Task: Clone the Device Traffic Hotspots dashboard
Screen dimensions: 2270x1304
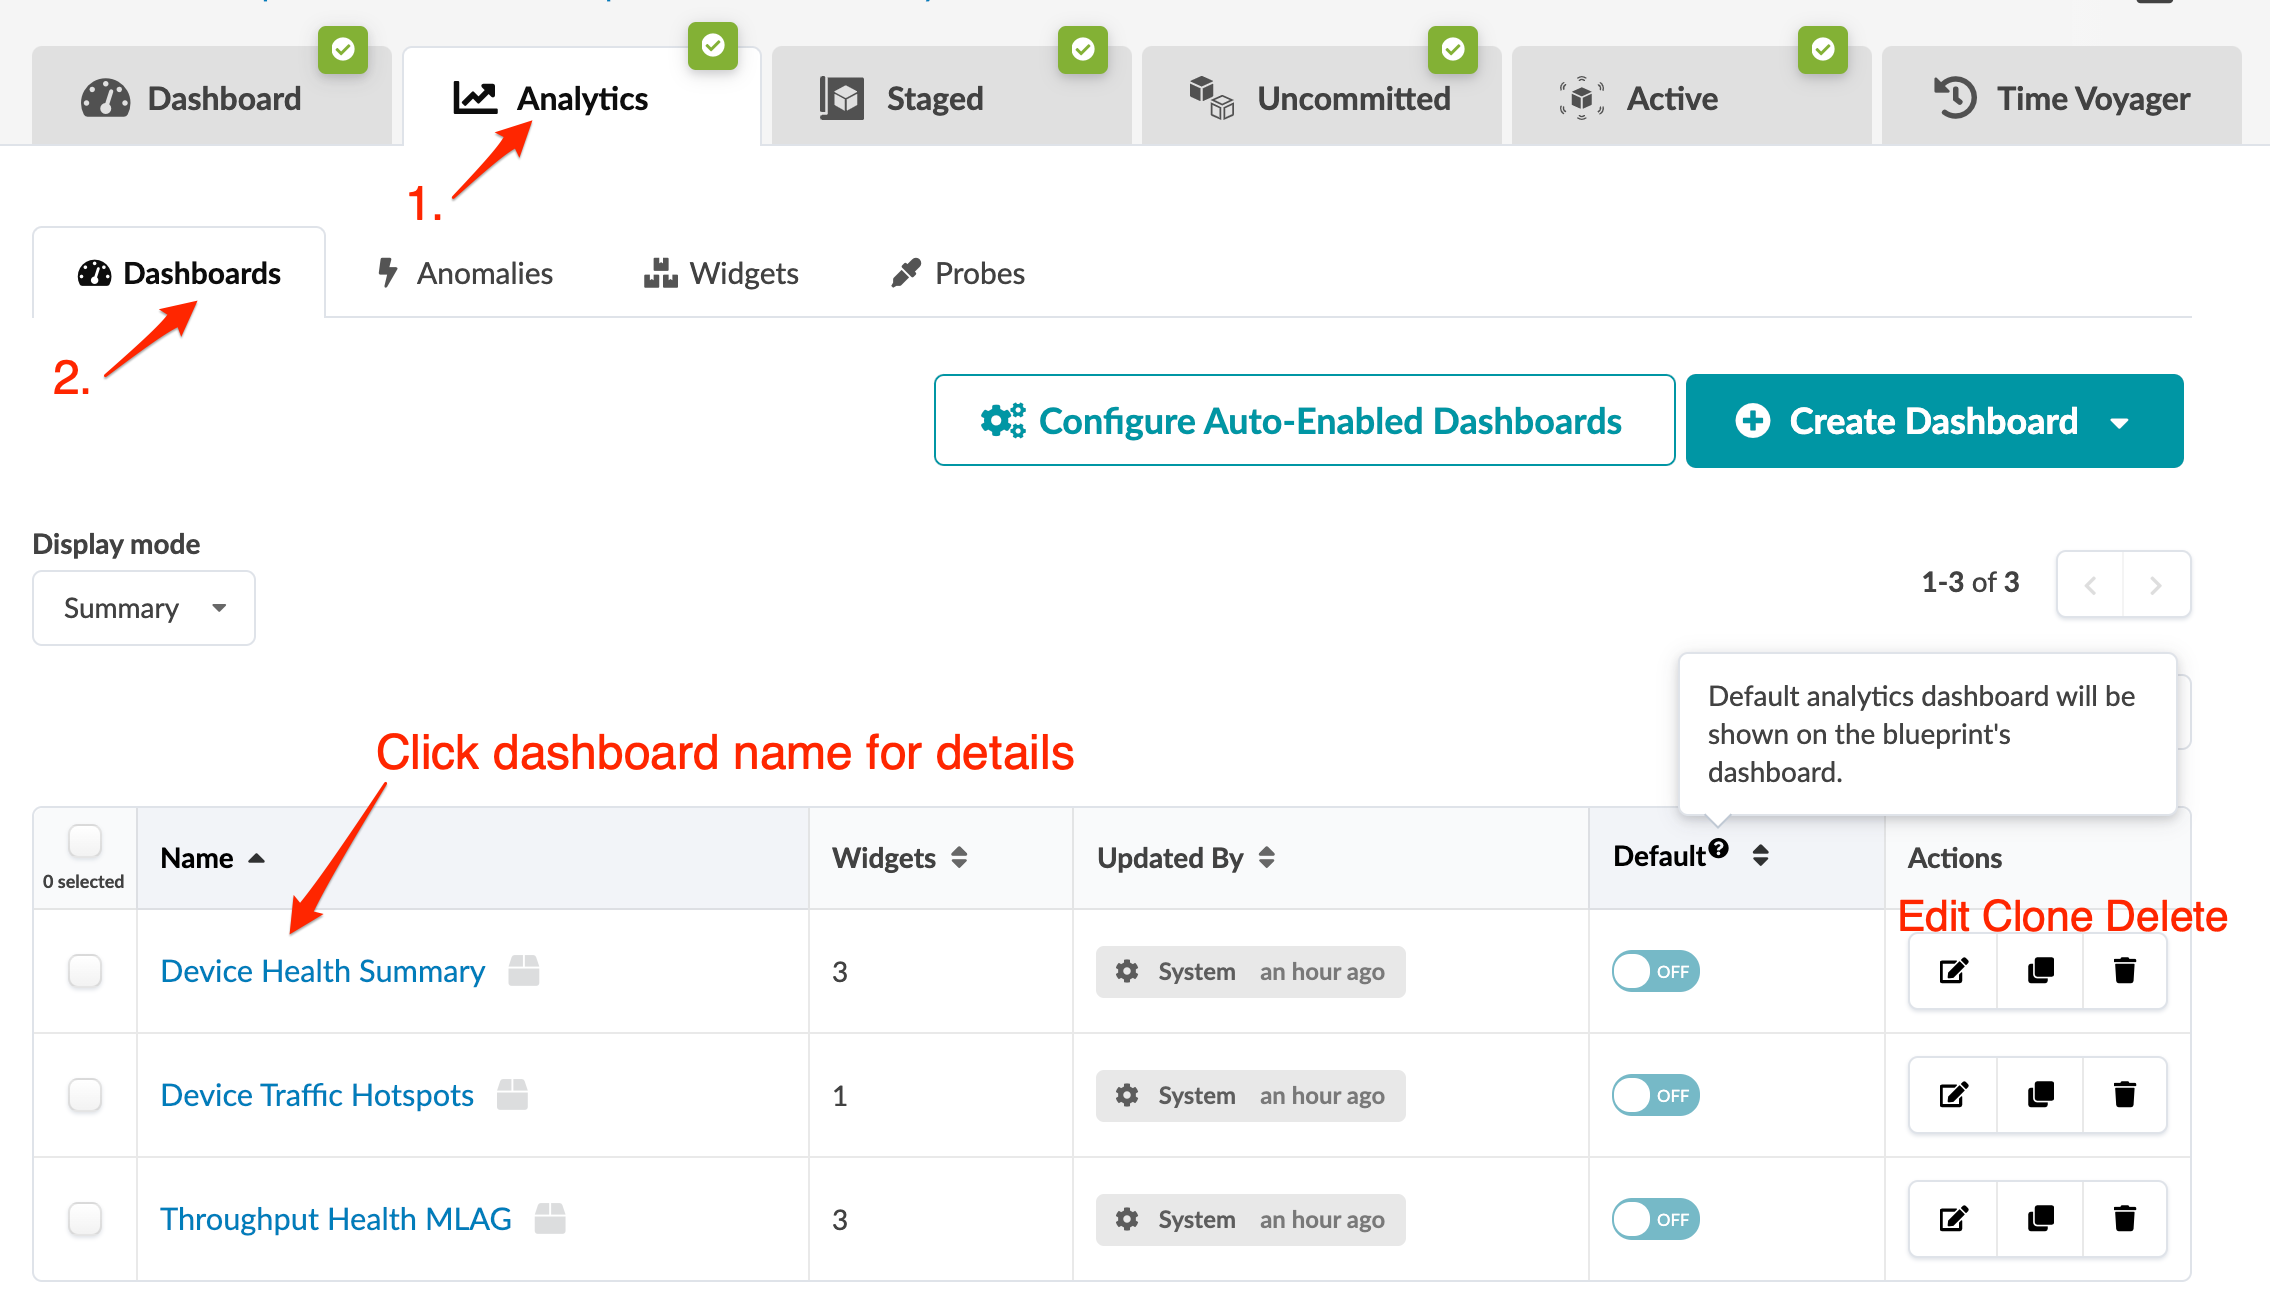Action: [x=2040, y=1095]
